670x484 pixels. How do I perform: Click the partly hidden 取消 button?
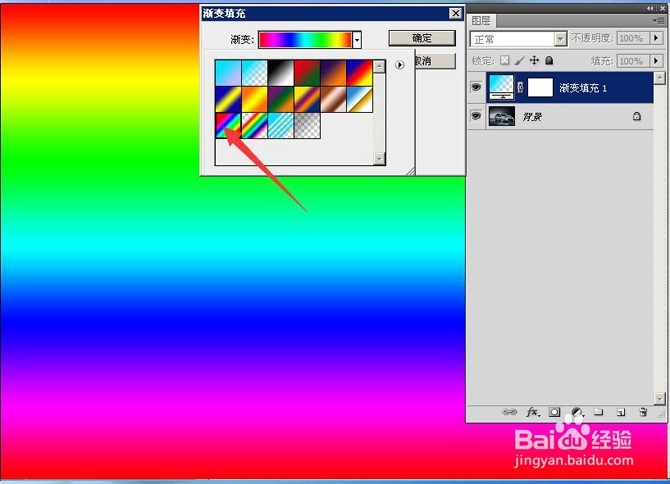pos(435,61)
